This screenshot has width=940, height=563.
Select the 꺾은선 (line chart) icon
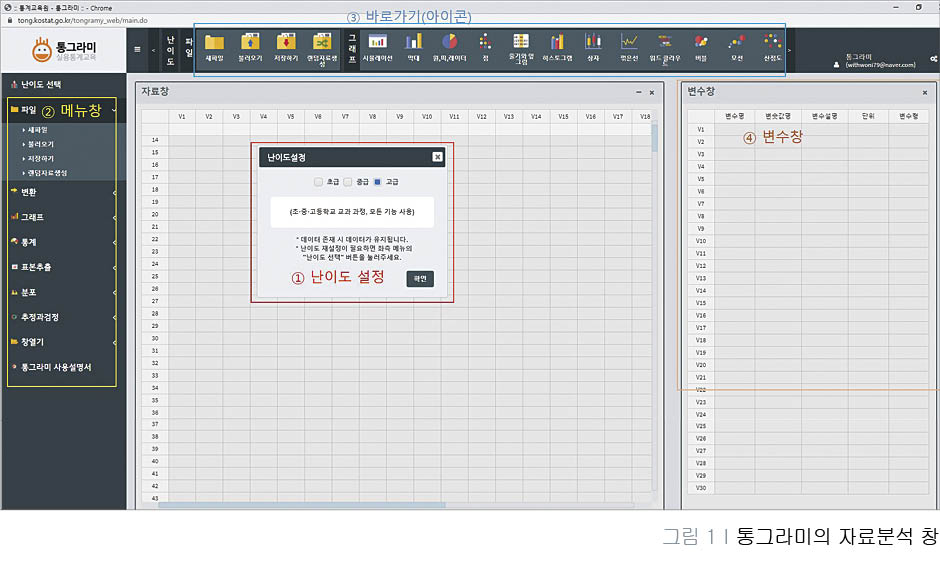pyautogui.click(x=629, y=42)
